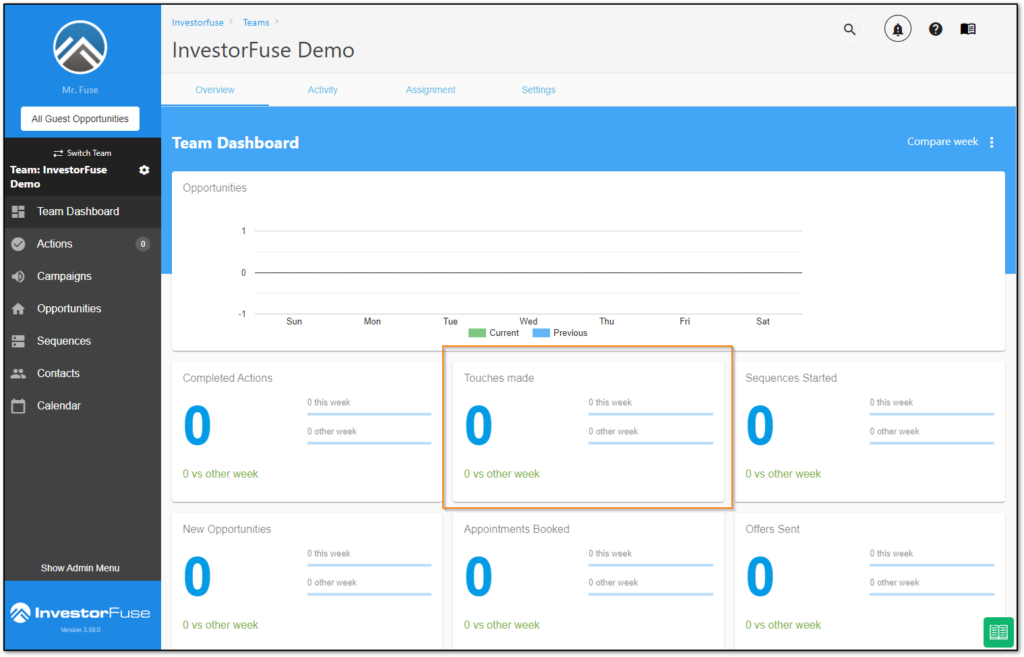Open the green guide widget button
Viewport: 1024px width, 657px height.
coord(999,632)
